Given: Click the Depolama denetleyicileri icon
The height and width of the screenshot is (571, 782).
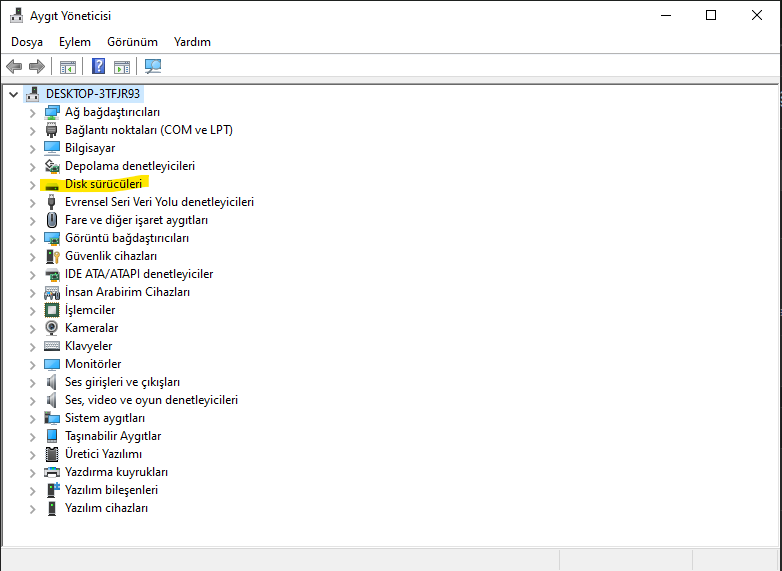Looking at the screenshot, I should click(52, 166).
